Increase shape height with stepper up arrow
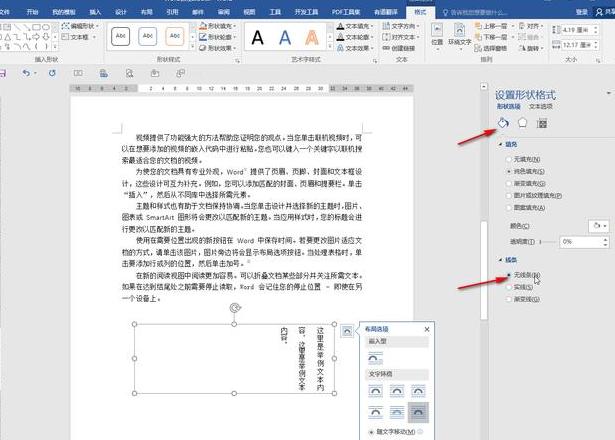Viewport: 615px width, 440px height. coord(596,27)
